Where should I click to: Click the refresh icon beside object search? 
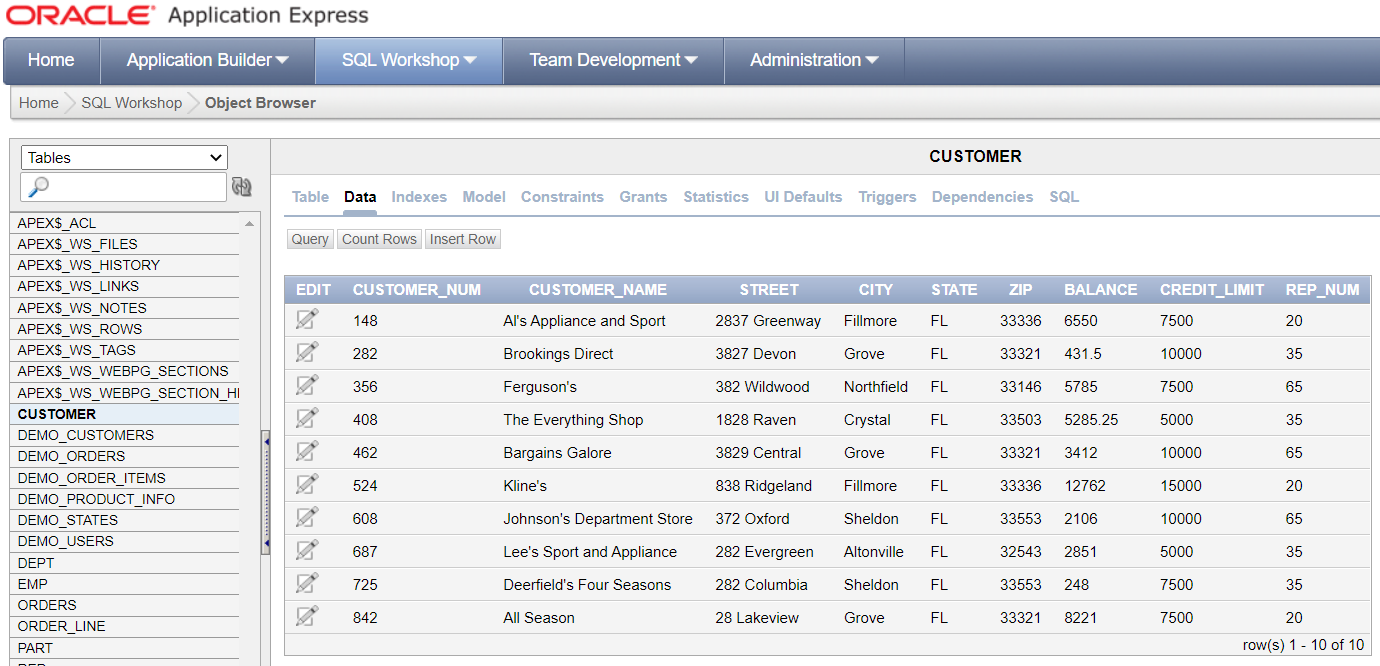(242, 187)
